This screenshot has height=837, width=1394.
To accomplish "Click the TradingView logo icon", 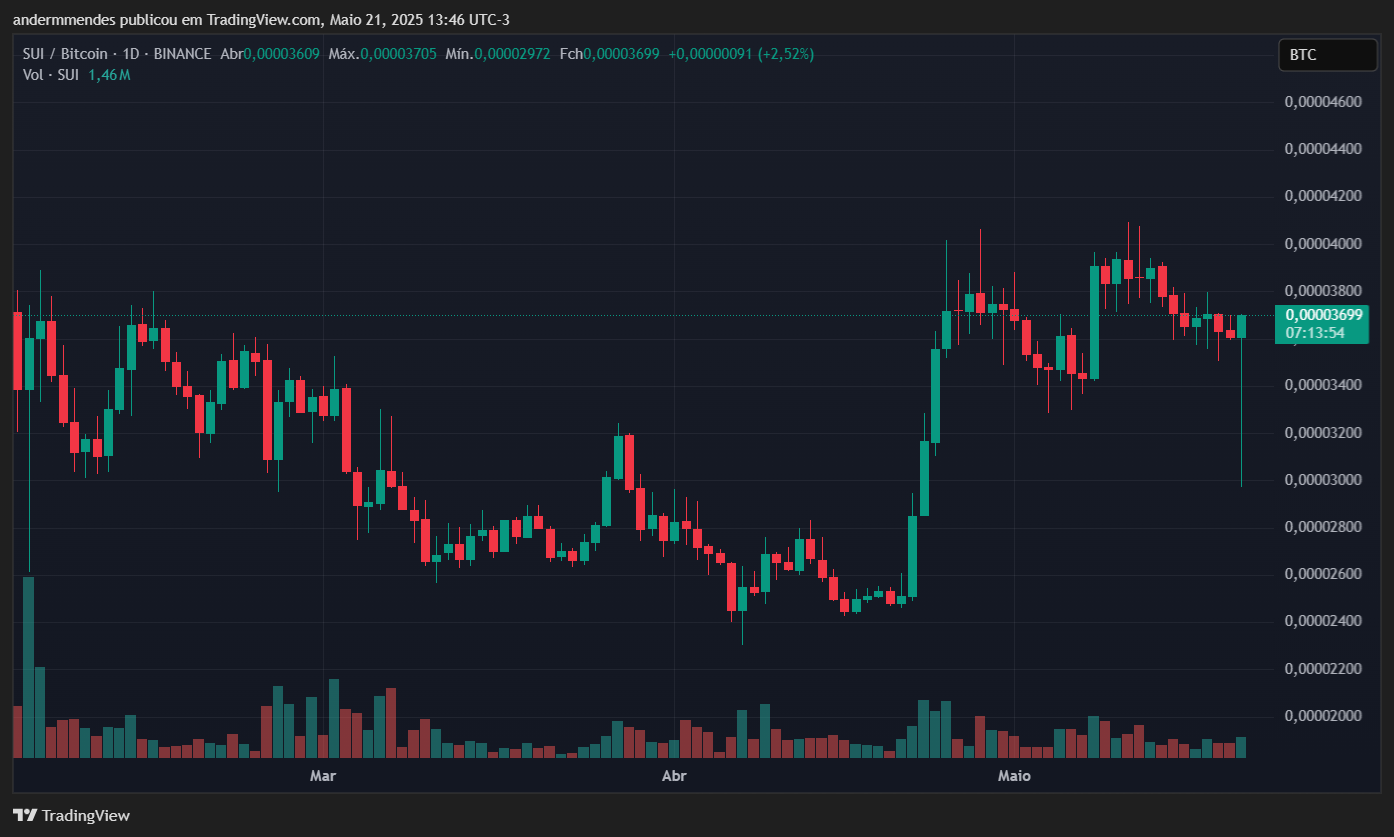I will (25, 815).
